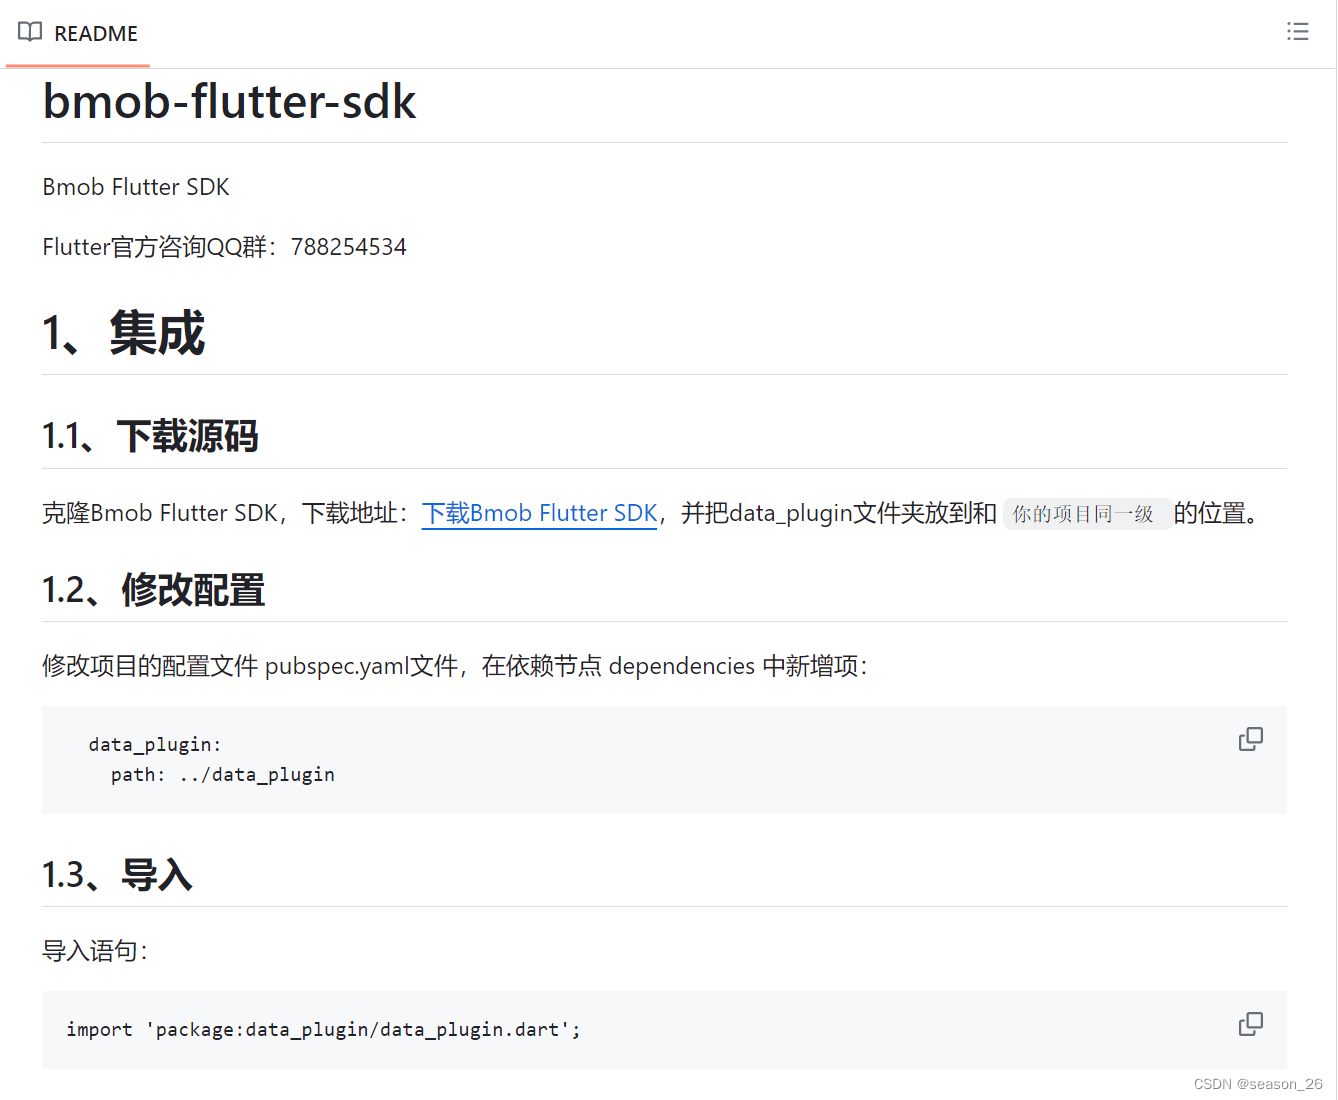
Task: Select the README label in the header
Action: click(x=97, y=33)
